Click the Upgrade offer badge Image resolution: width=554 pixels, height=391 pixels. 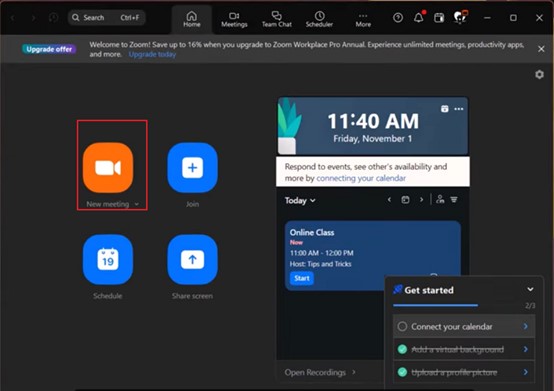[49, 49]
